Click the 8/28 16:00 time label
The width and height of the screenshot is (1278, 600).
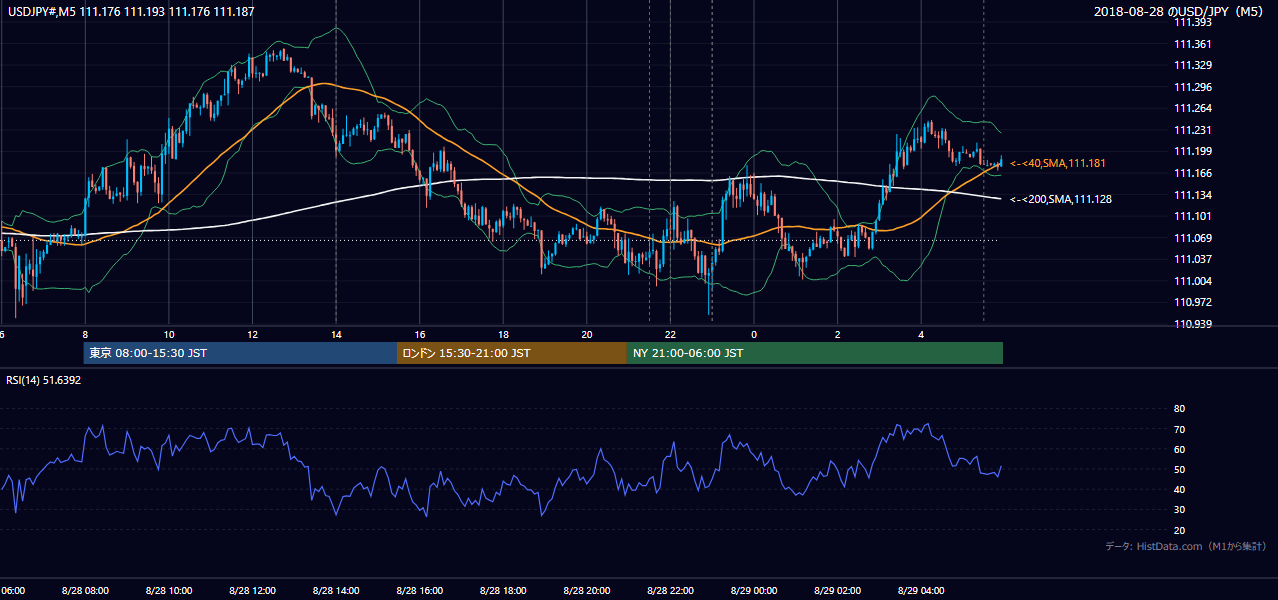pyautogui.click(x=419, y=591)
